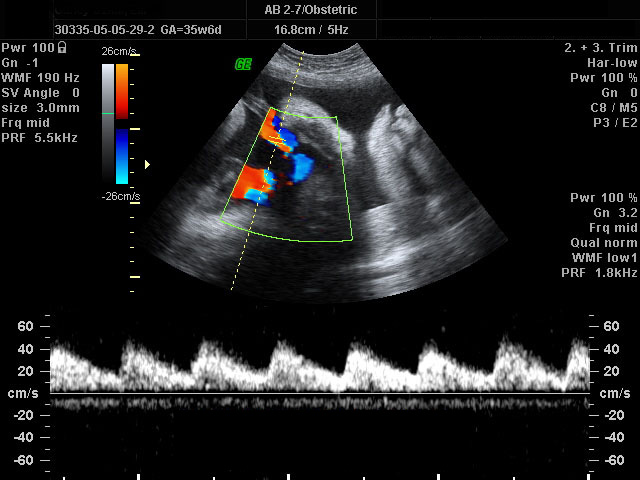Click the size 3.0mm sample volume setting
Viewport: 640px width, 480px height.
40,108
